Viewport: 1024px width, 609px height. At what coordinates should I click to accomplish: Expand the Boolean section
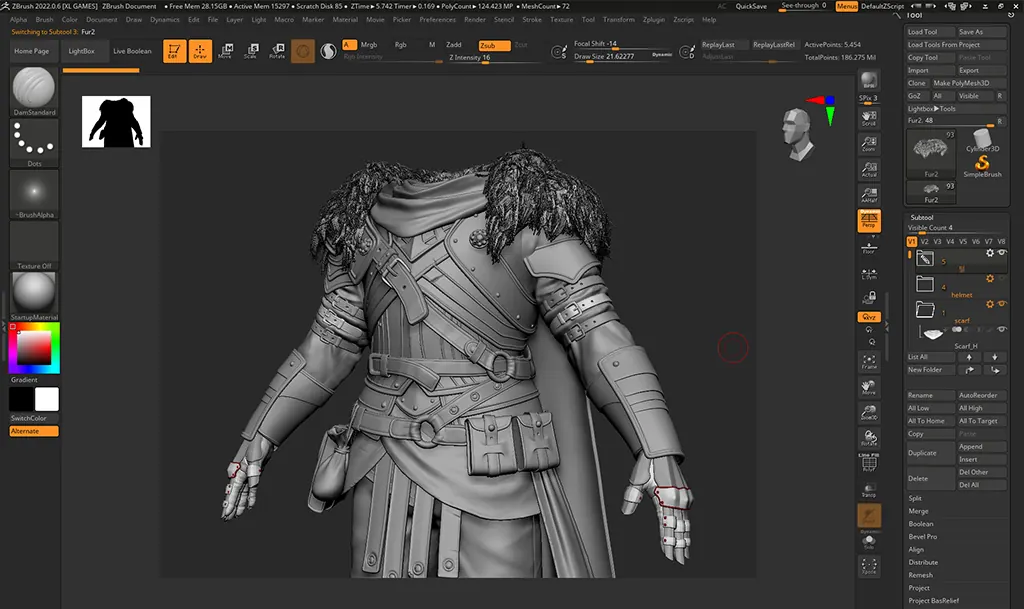(921, 523)
